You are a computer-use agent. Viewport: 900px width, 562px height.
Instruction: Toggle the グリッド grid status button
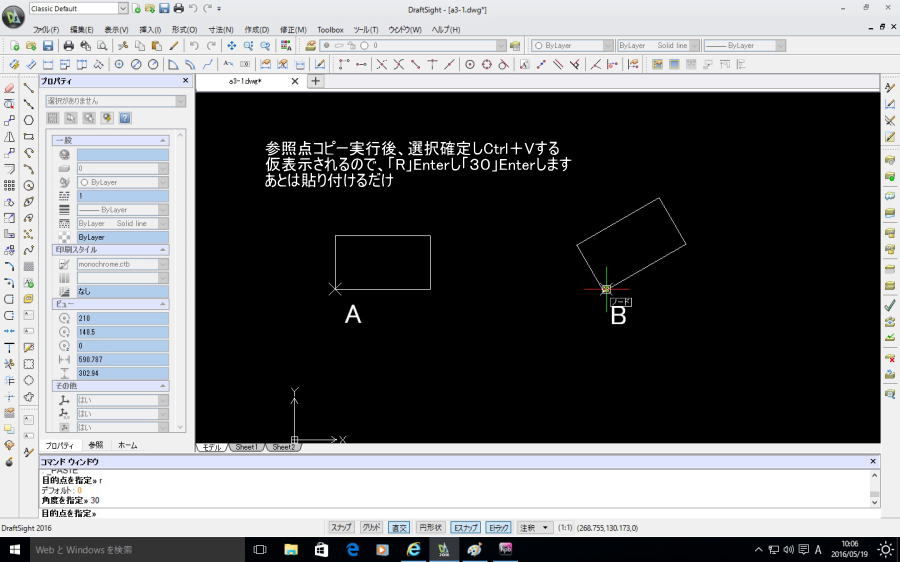371,528
